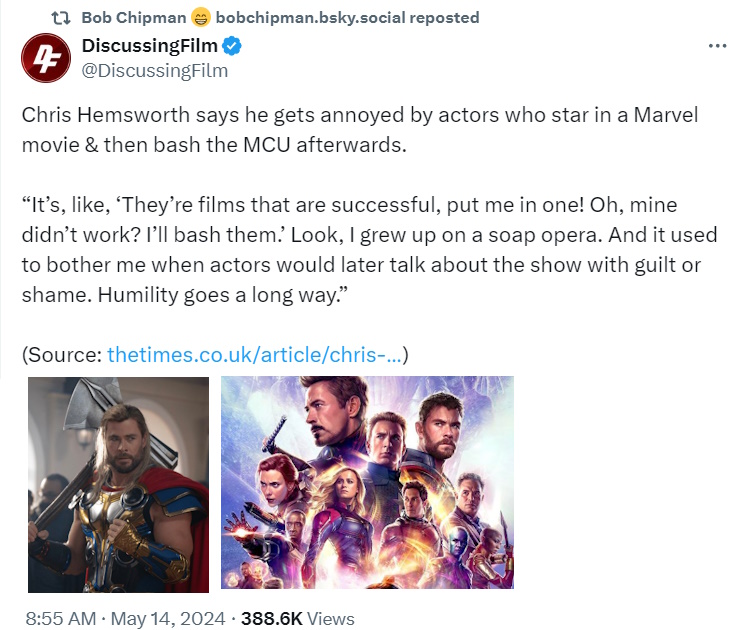Open the DiscussingFilm profile avatar

tap(43, 58)
